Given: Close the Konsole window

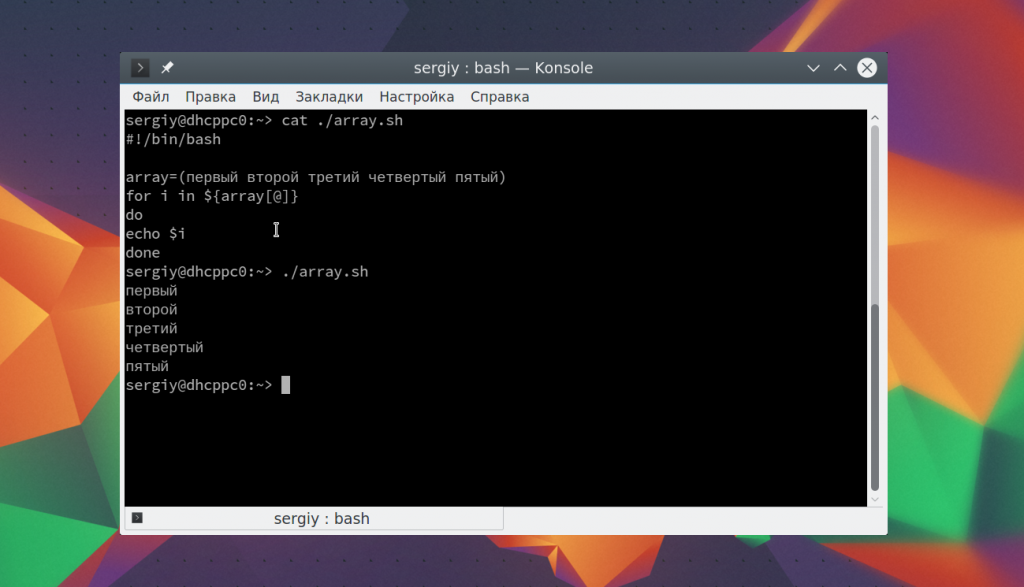Looking at the screenshot, I should [x=867, y=68].
